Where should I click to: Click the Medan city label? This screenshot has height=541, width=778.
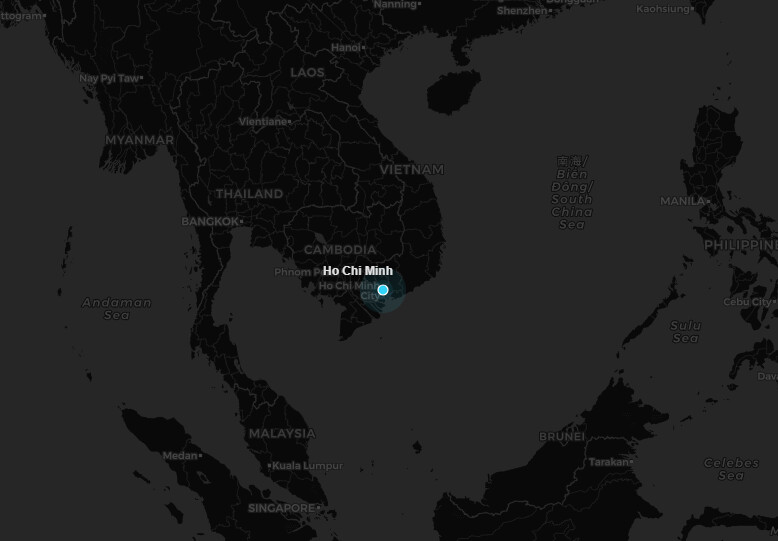(180, 456)
